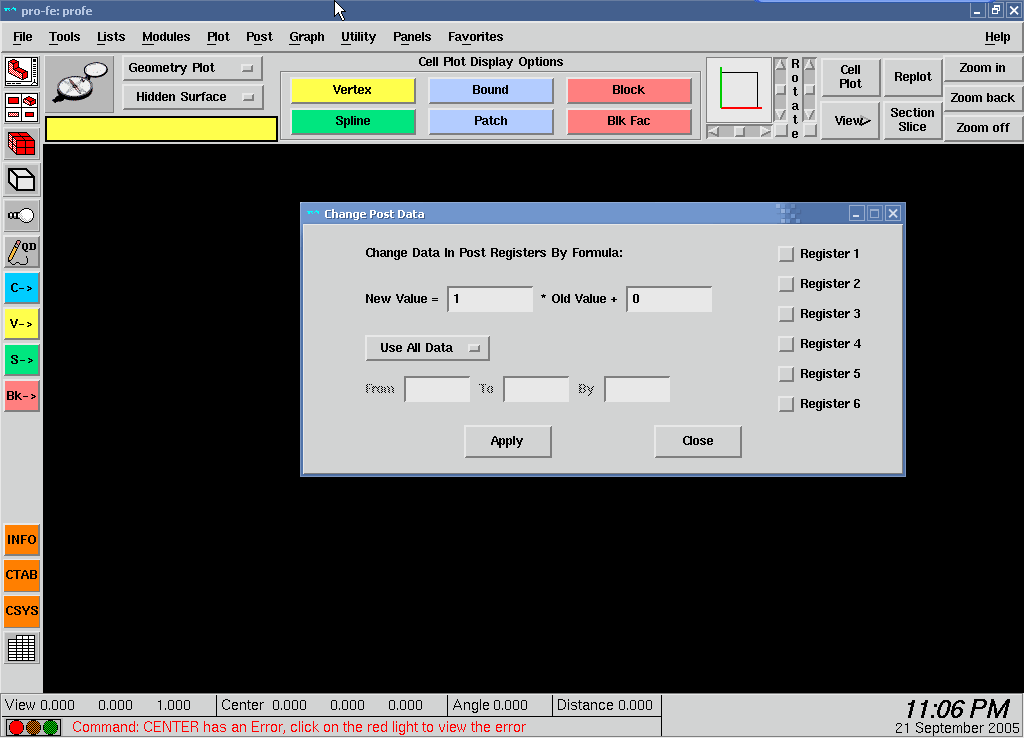Screen dimensions: 1024x738
Task: Open the Graph menu
Action: pos(307,37)
